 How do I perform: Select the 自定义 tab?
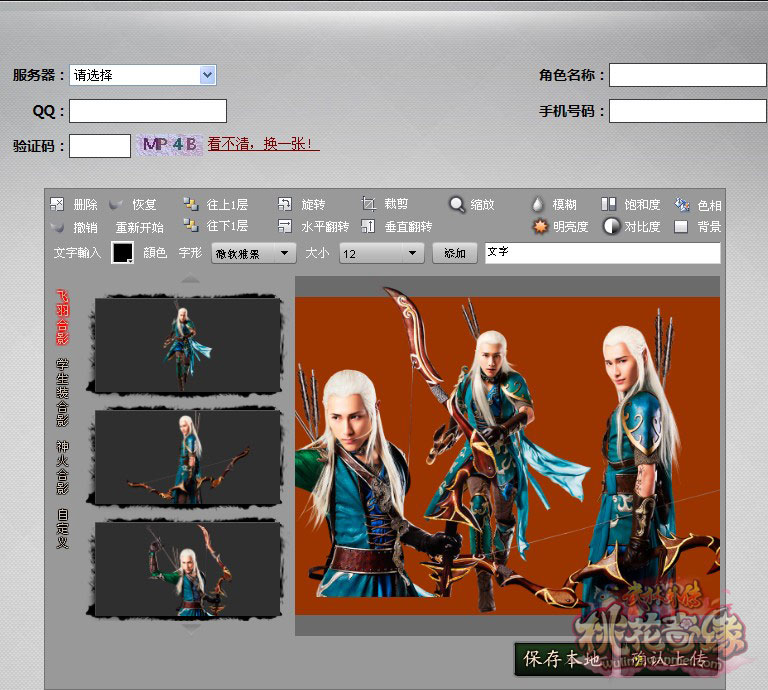click(x=62, y=528)
